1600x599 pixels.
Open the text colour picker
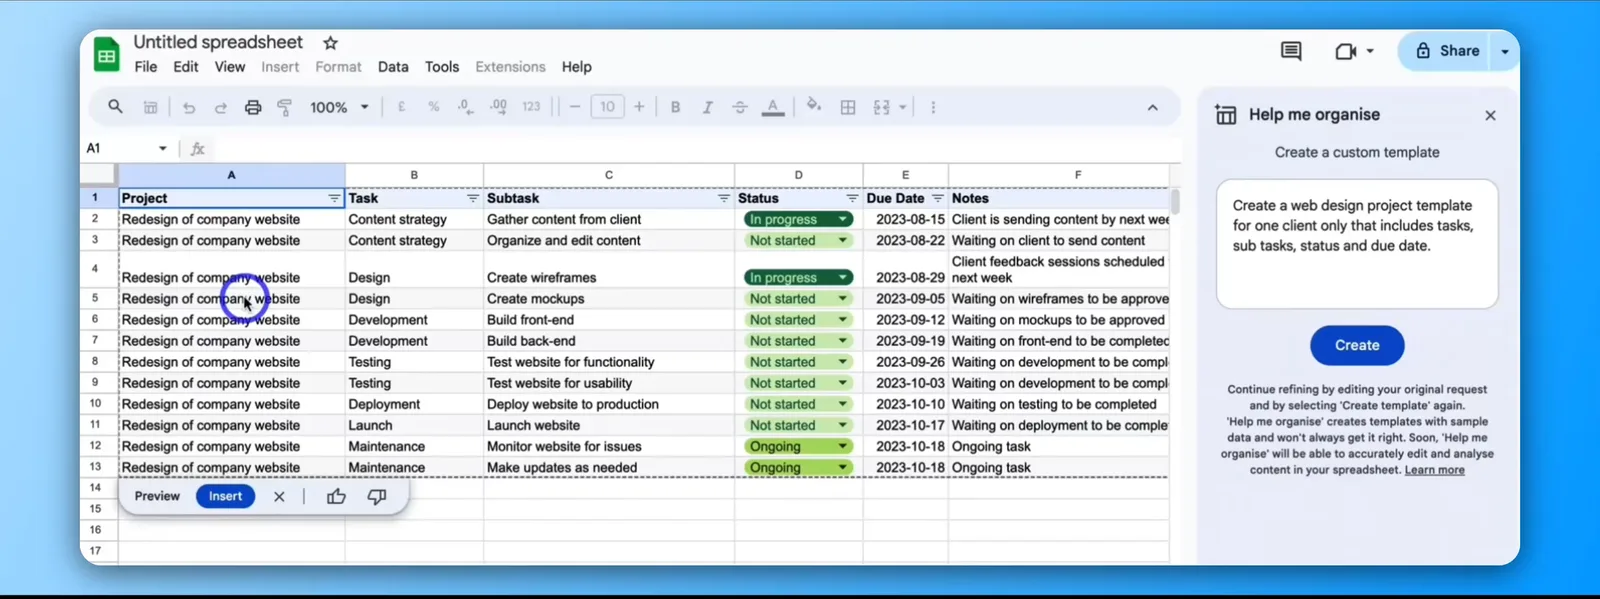[x=773, y=107]
